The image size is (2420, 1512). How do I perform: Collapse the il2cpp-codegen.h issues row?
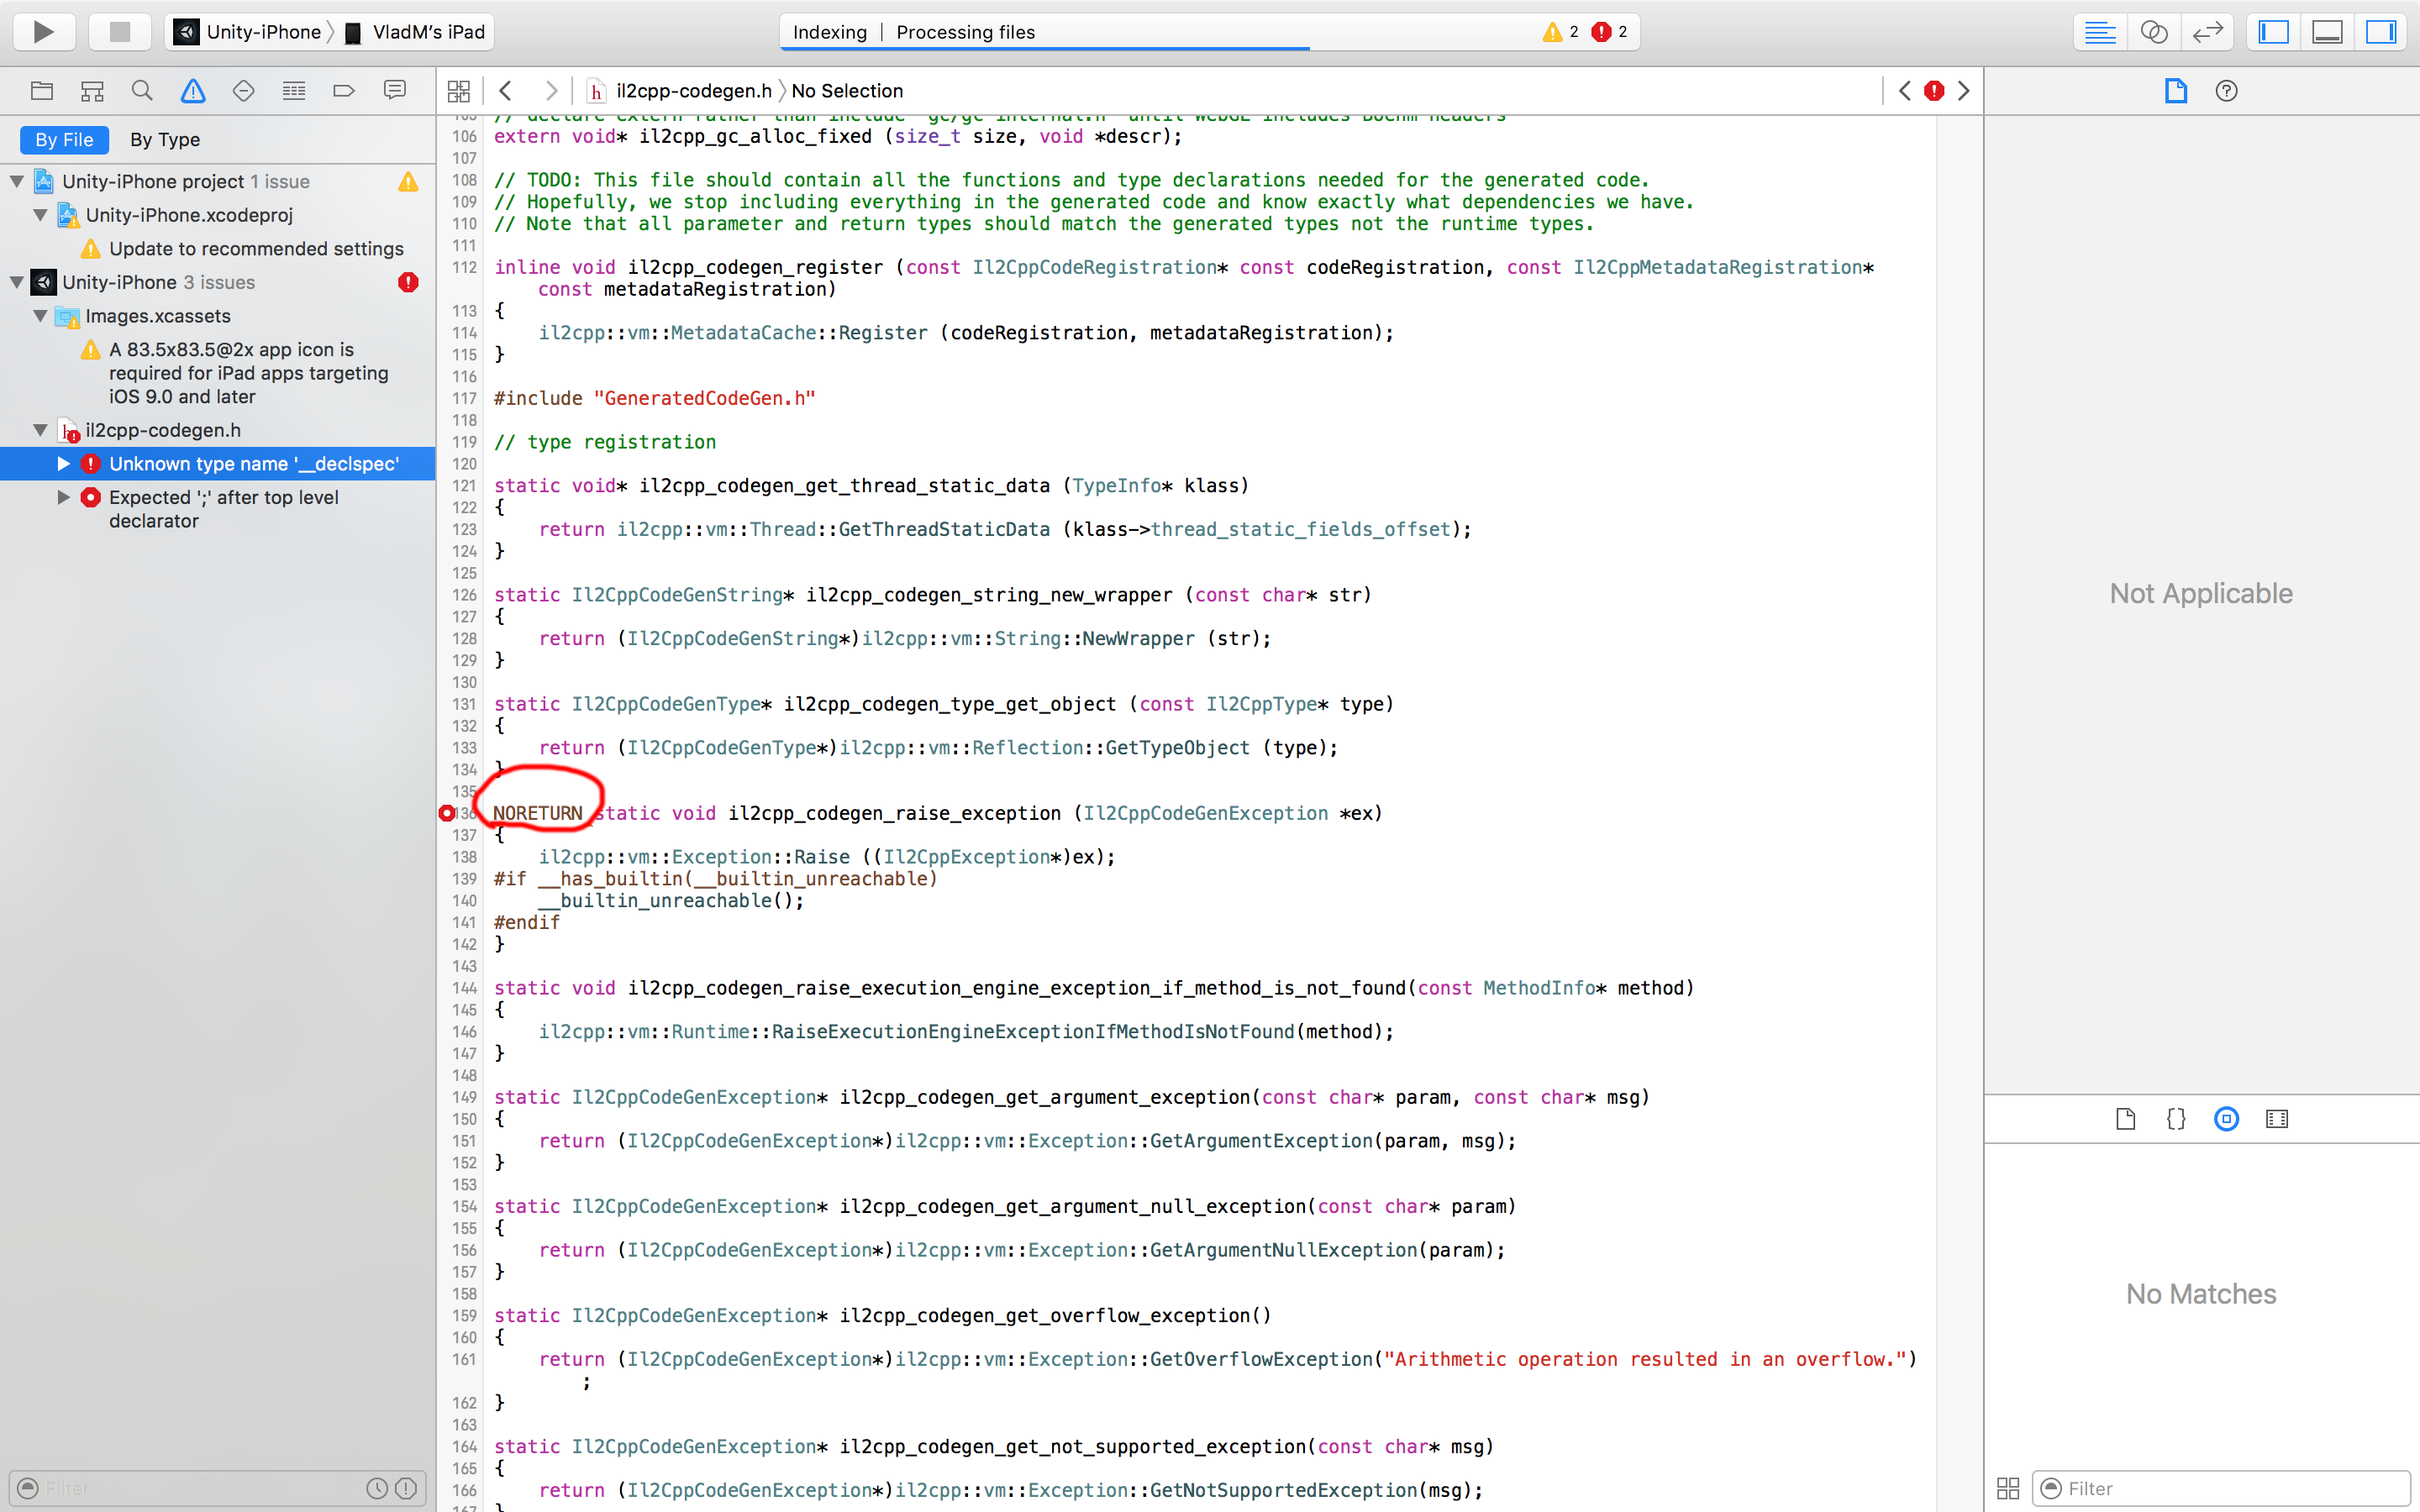[x=40, y=430]
